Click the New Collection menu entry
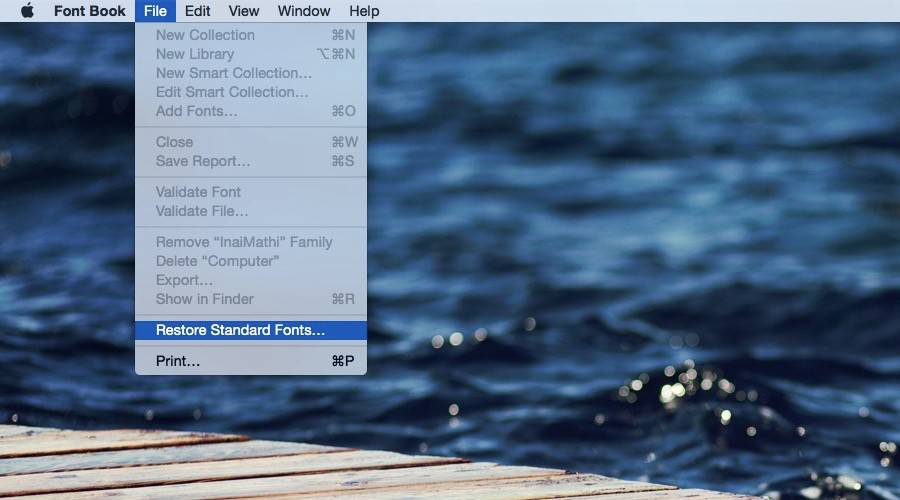 [x=251, y=35]
